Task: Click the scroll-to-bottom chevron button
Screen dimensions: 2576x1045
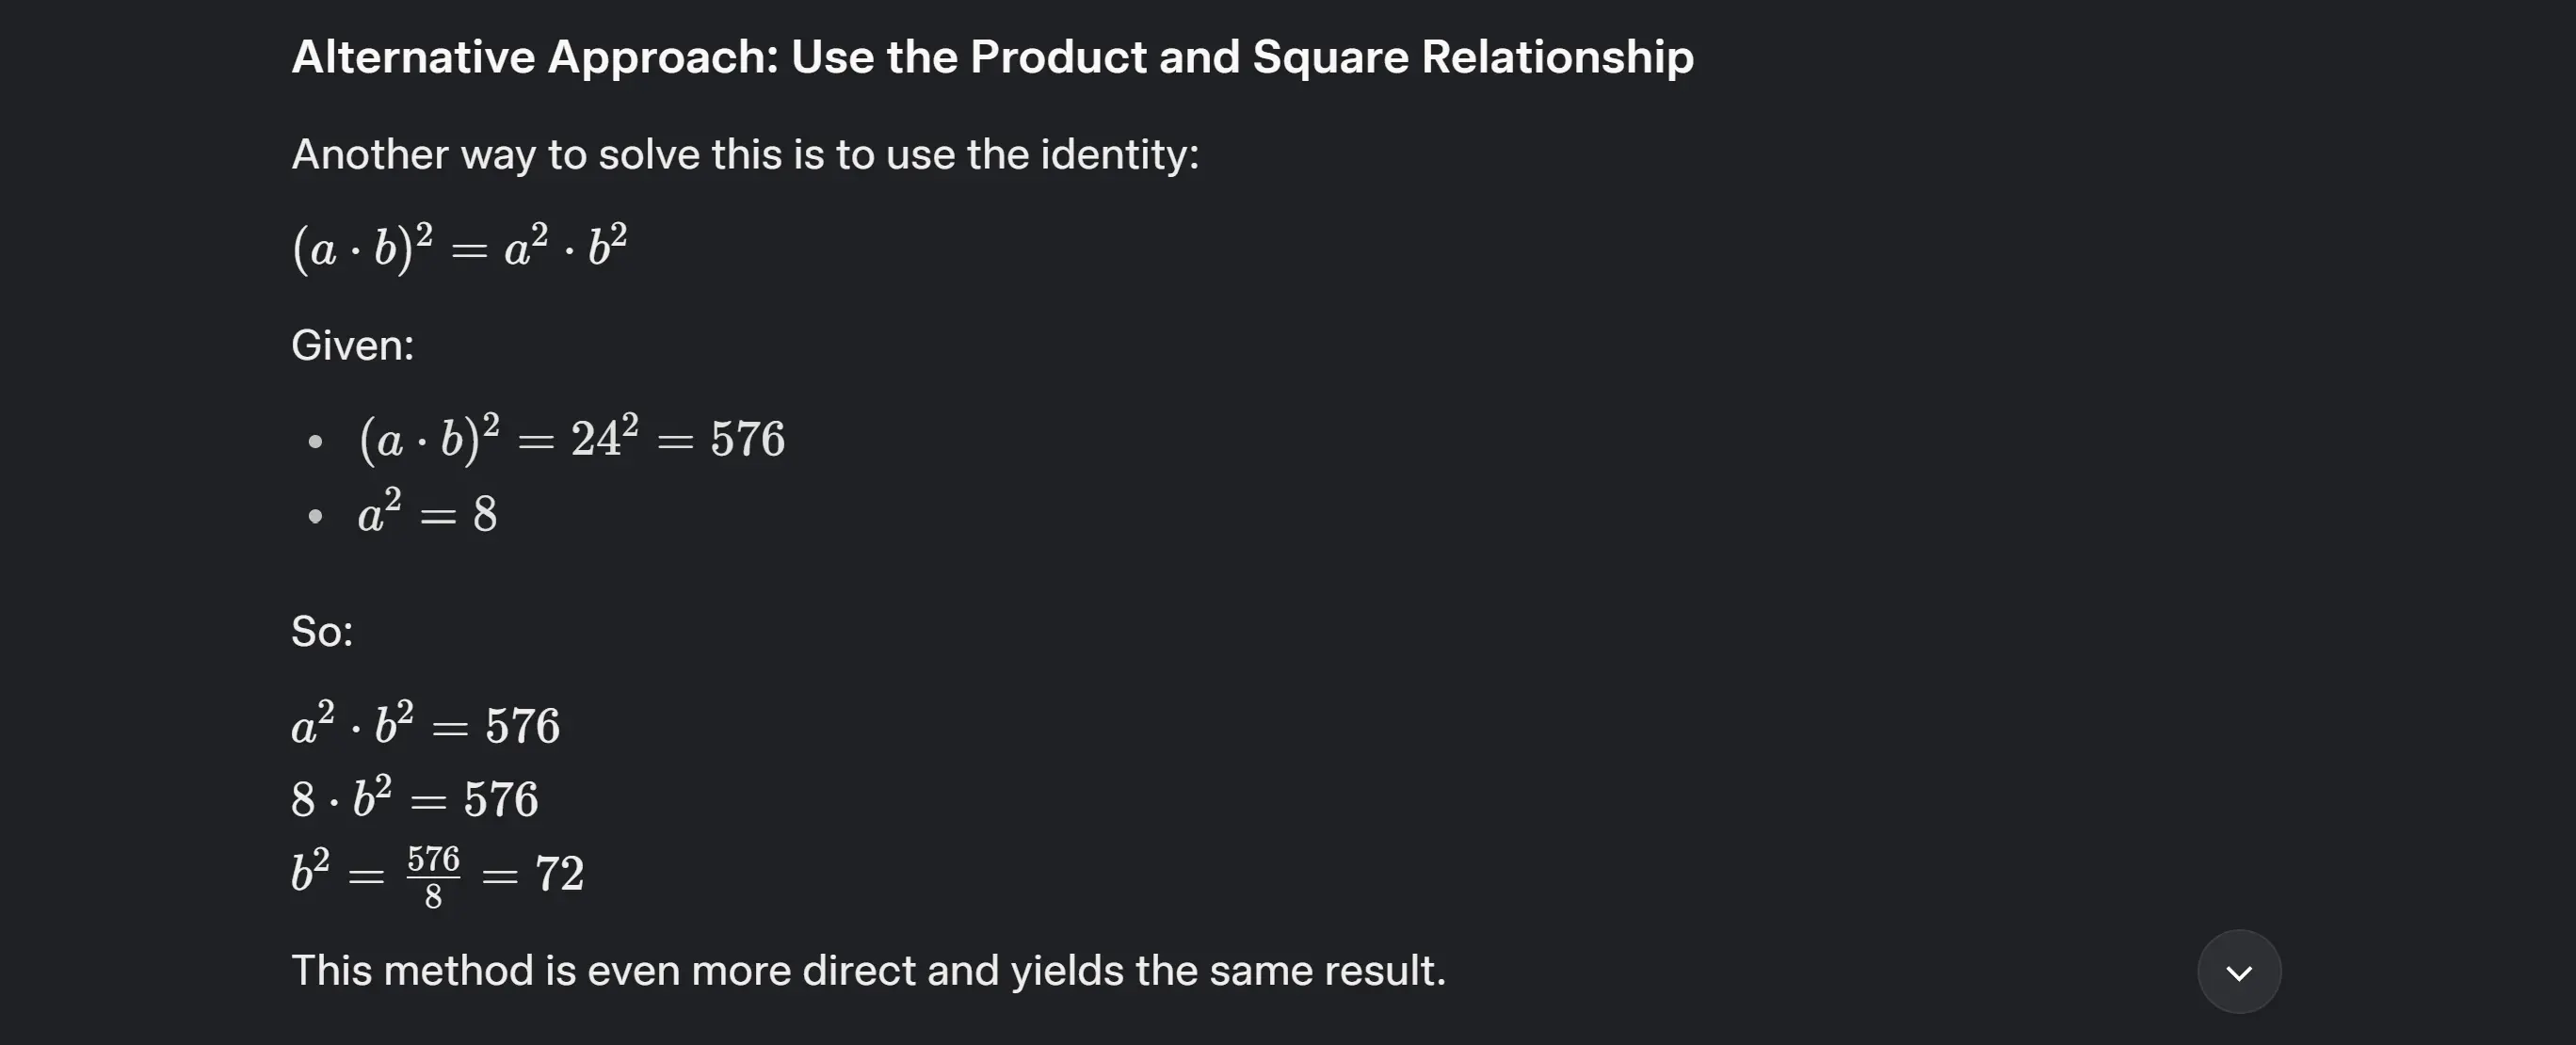Action: point(2239,972)
